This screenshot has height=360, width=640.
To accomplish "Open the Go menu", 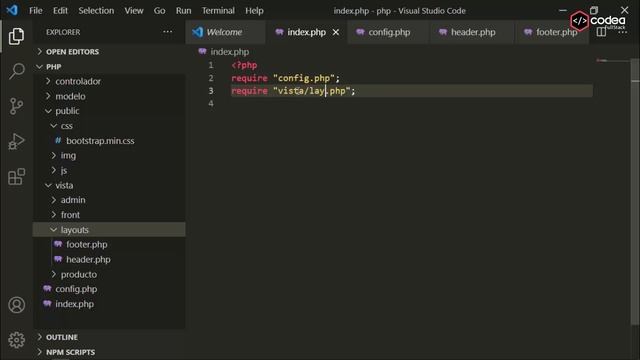I will pos(160,11).
